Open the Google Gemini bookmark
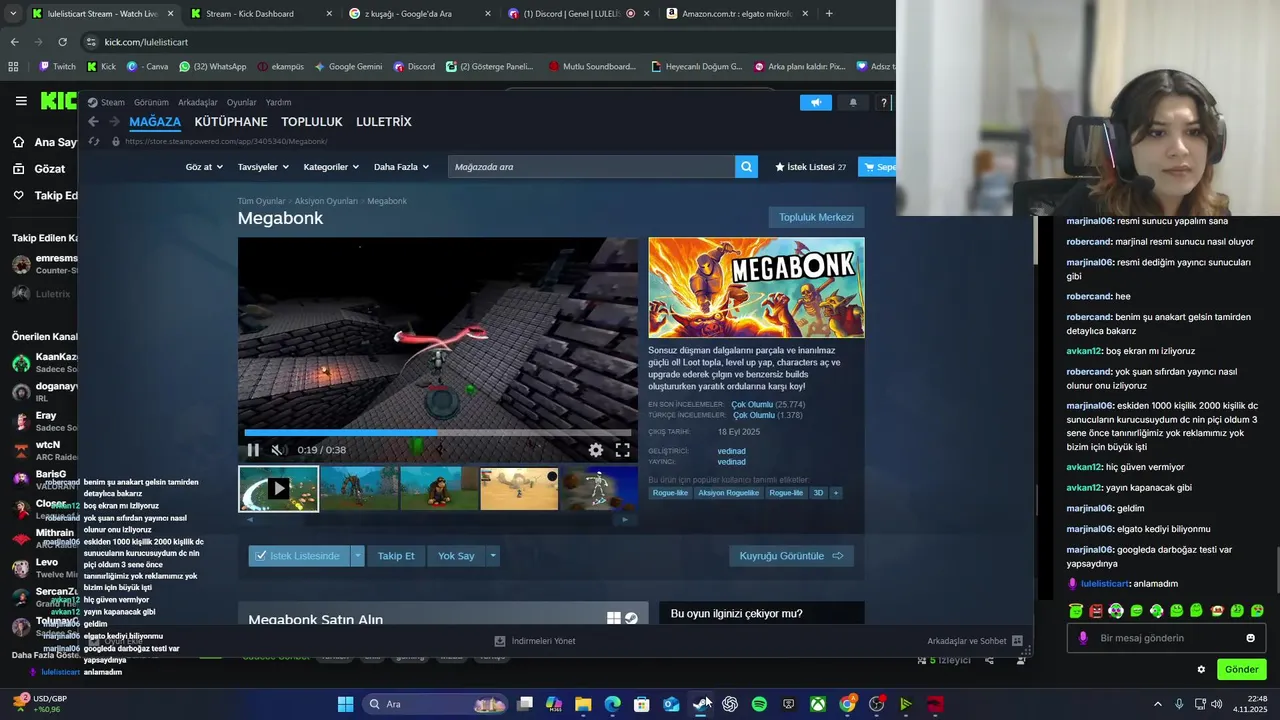The width and height of the screenshot is (1280, 720). 348,67
